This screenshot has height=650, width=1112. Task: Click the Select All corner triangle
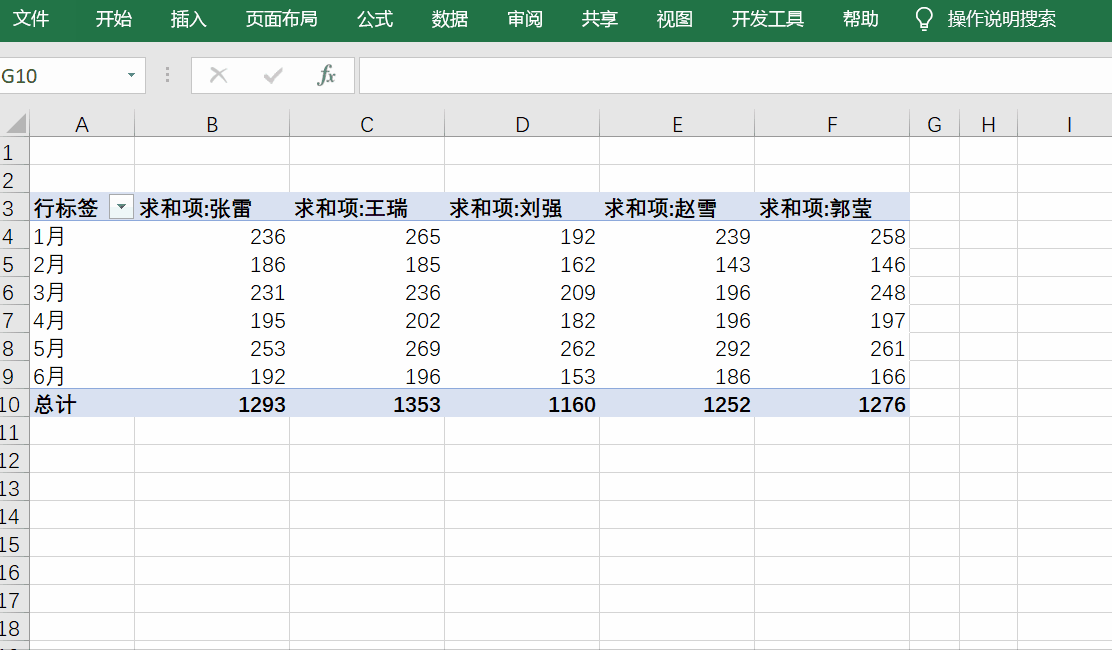pyautogui.click(x=15, y=124)
